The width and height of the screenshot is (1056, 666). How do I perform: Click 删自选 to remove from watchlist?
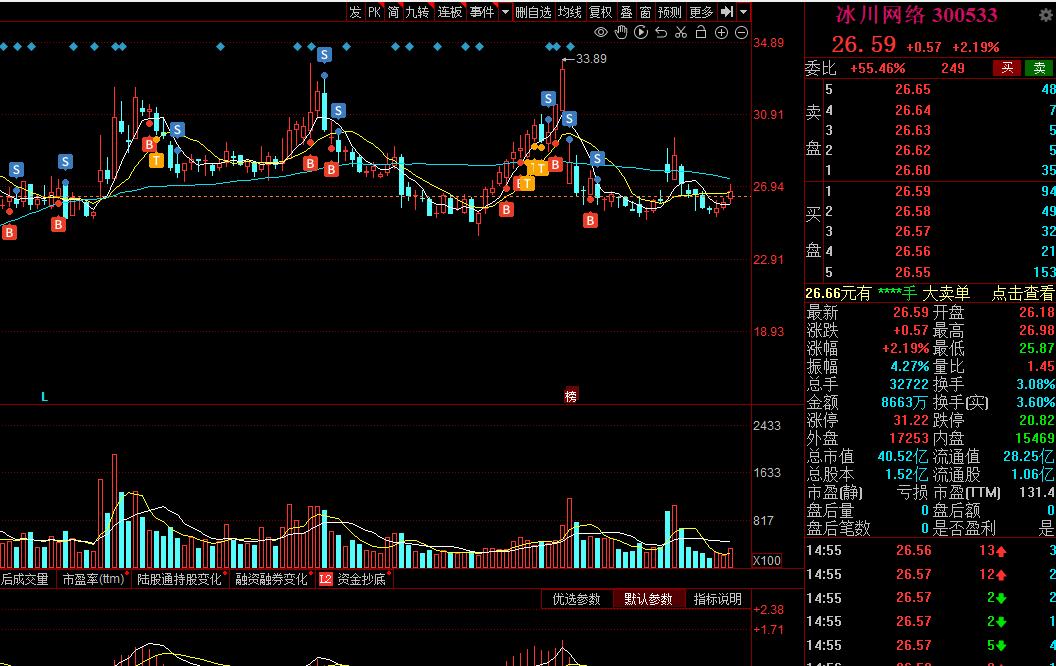click(x=533, y=12)
